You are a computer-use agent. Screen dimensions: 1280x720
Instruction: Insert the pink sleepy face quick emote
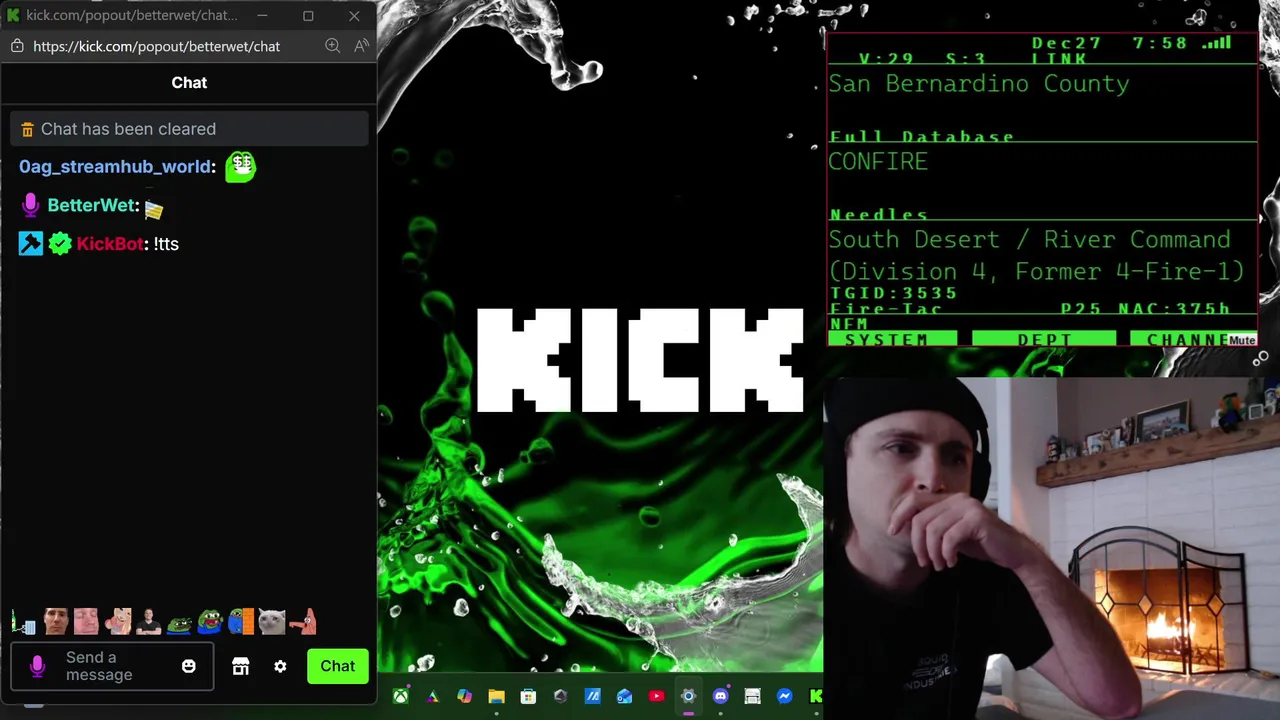click(x=86, y=622)
